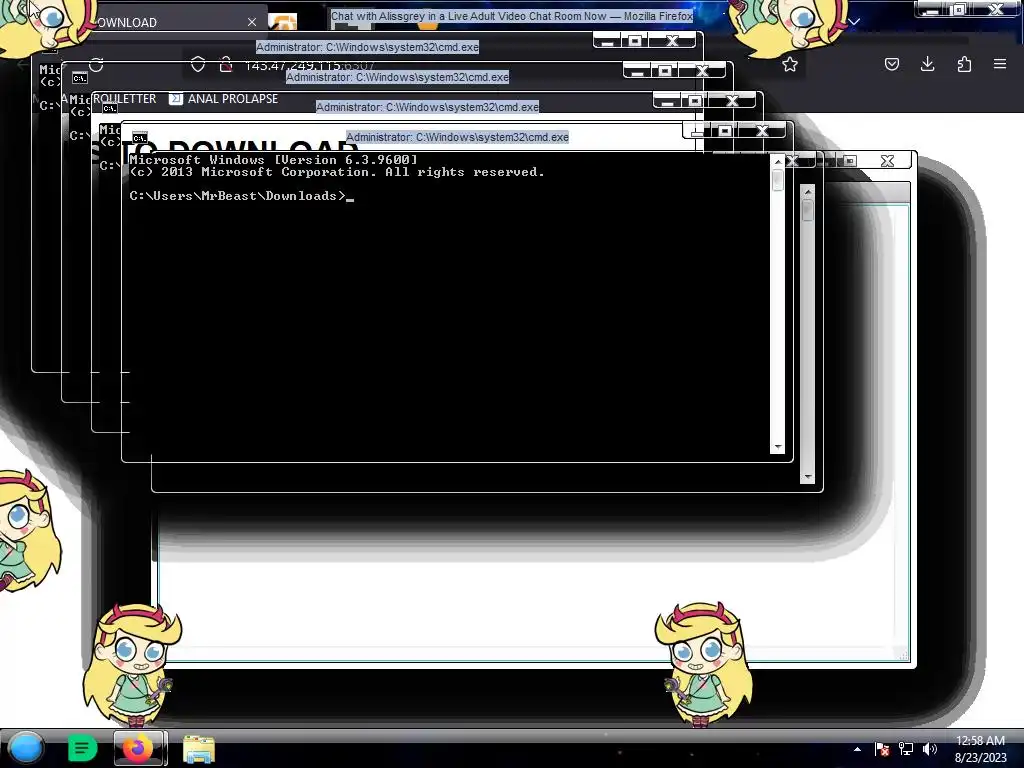Maximize the frontmost cmd.exe window

click(724, 131)
